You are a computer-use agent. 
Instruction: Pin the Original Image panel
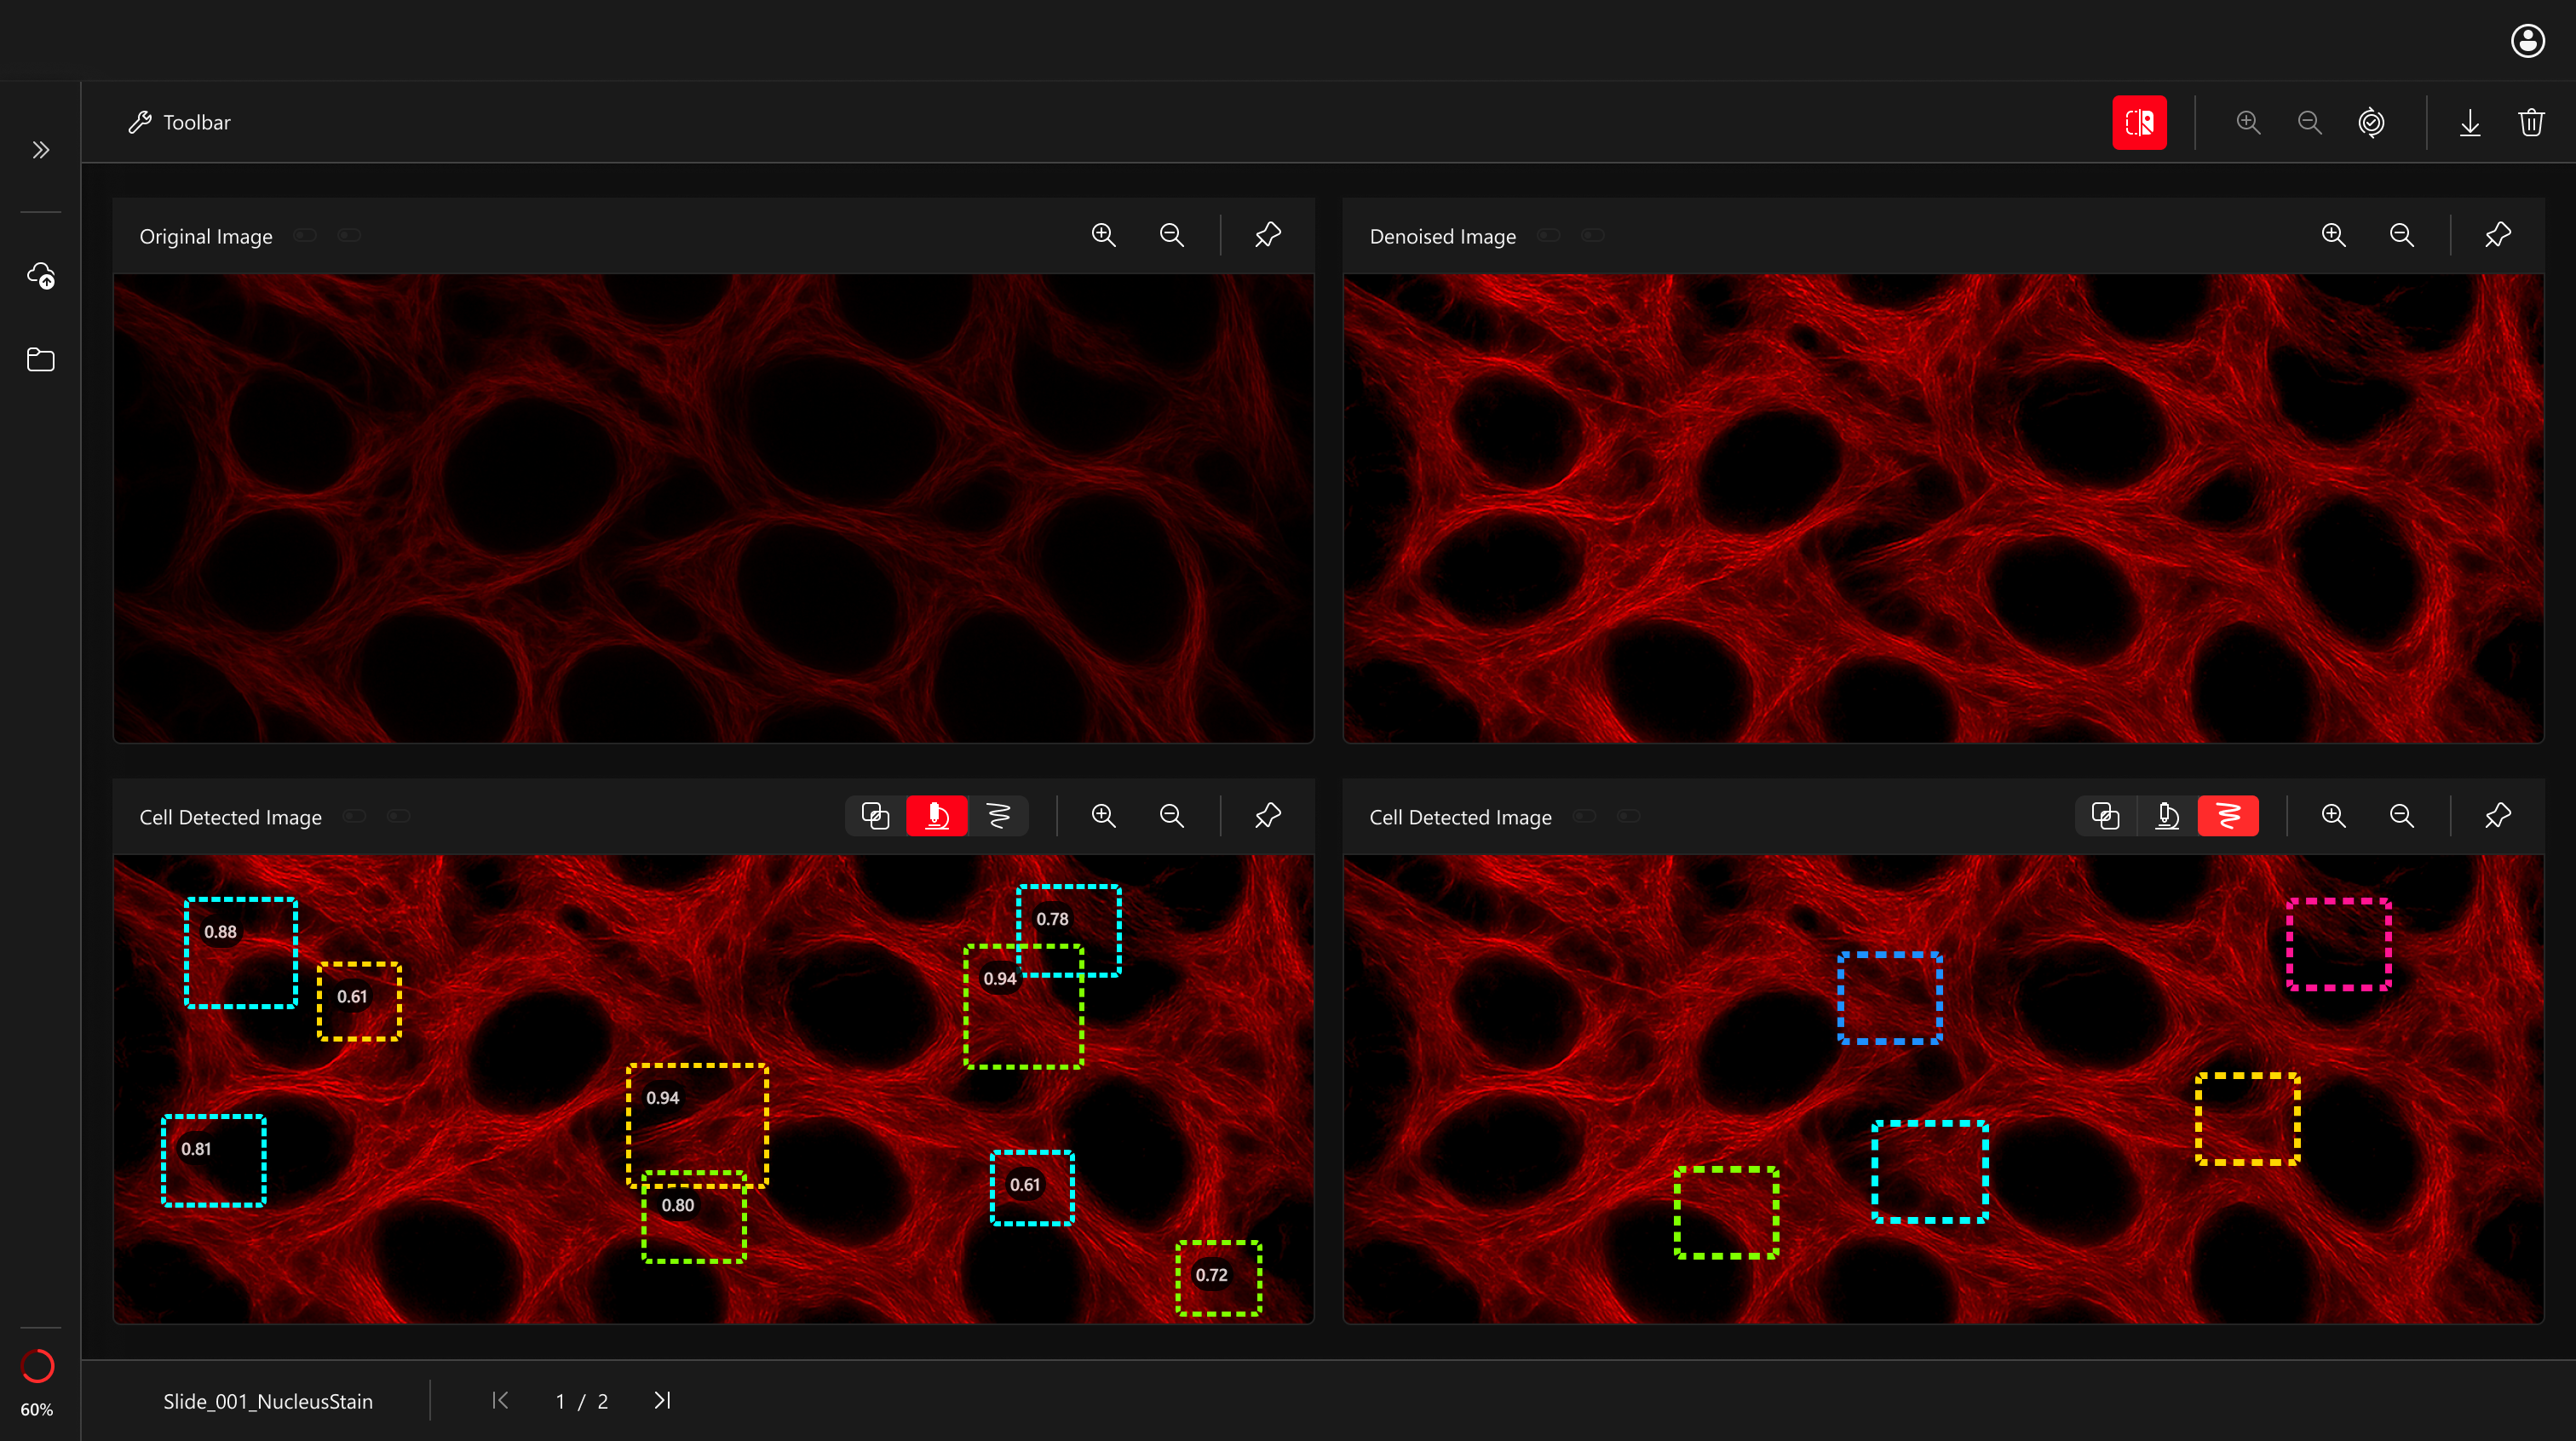click(1267, 235)
